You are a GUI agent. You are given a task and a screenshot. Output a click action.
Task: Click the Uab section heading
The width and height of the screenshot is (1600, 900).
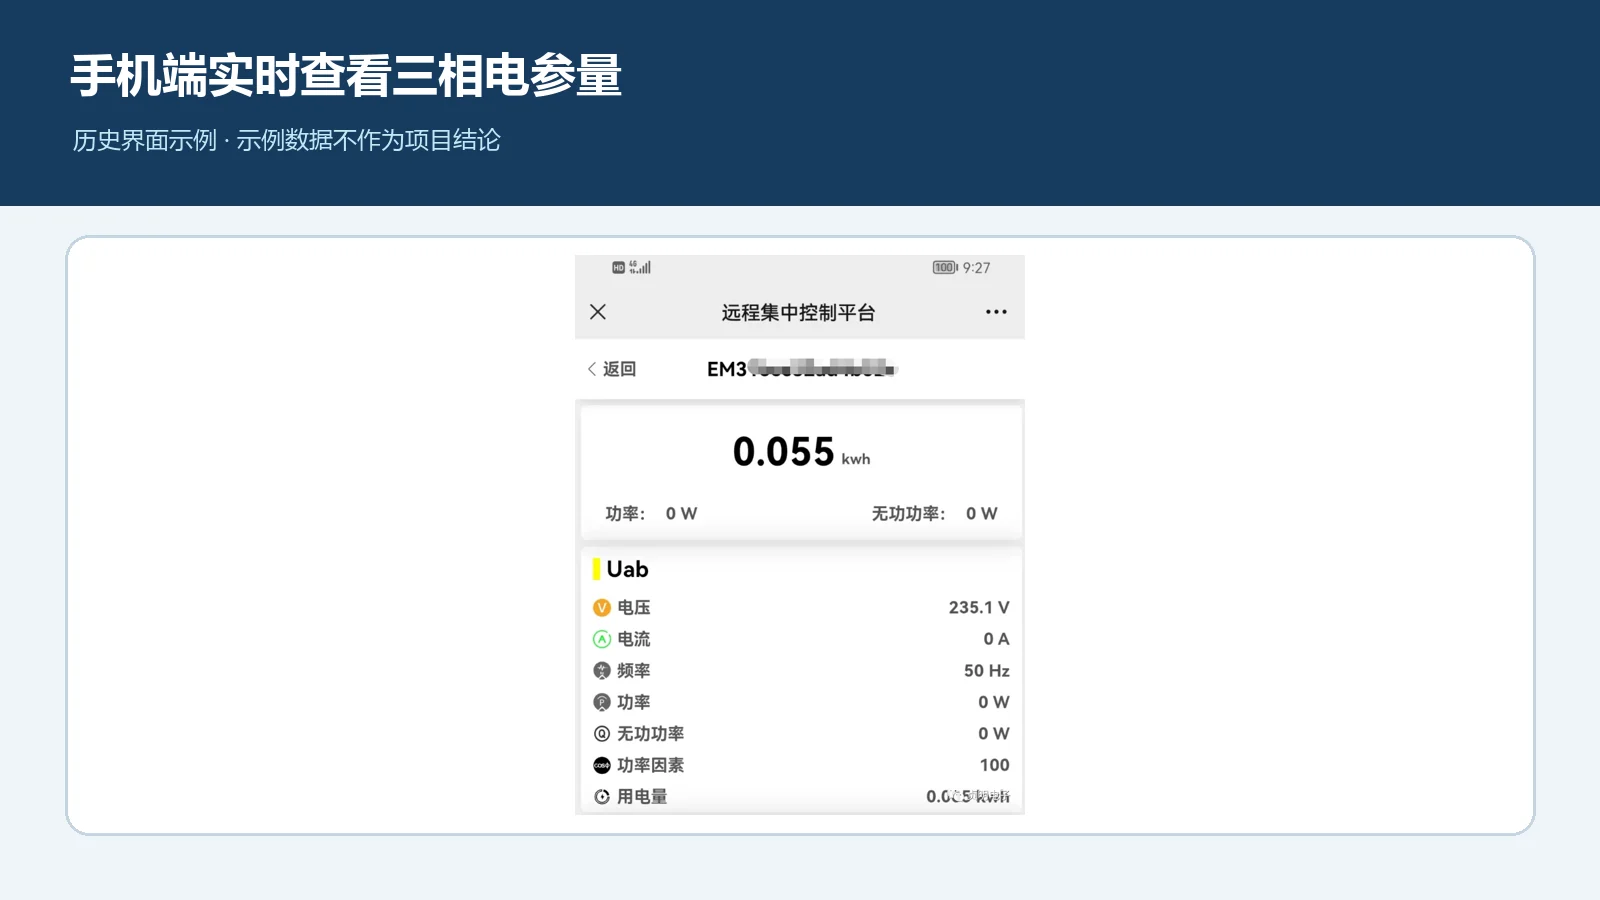click(x=627, y=569)
